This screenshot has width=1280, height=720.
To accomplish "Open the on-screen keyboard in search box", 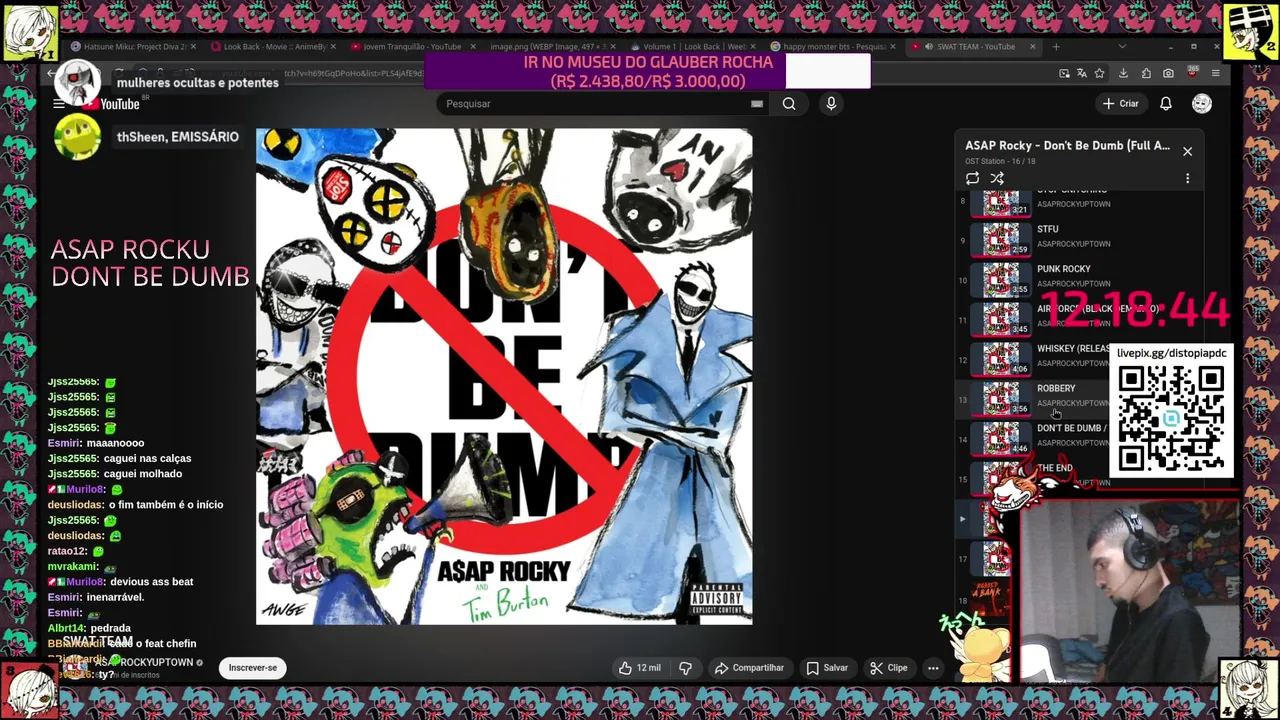I will (757, 104).
